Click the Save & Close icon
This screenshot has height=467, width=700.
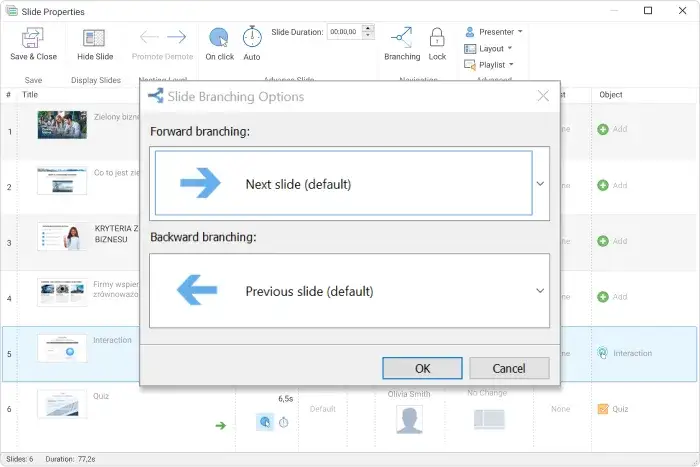tap(33, 39)
